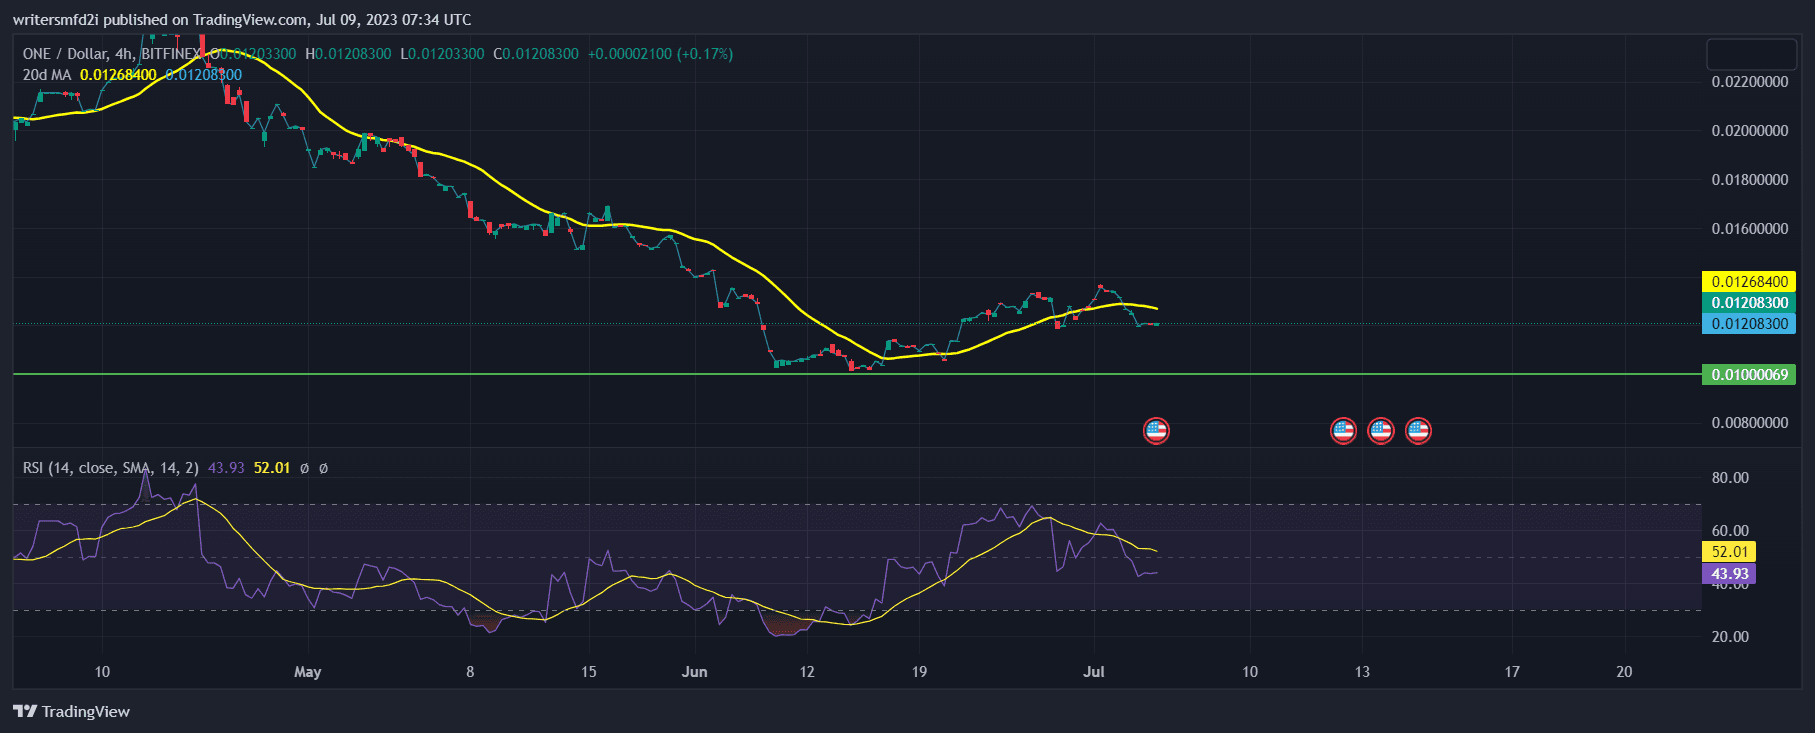Click the green 0.01000069 price label
This screenshot has width=1815, height=733.
1749,375
